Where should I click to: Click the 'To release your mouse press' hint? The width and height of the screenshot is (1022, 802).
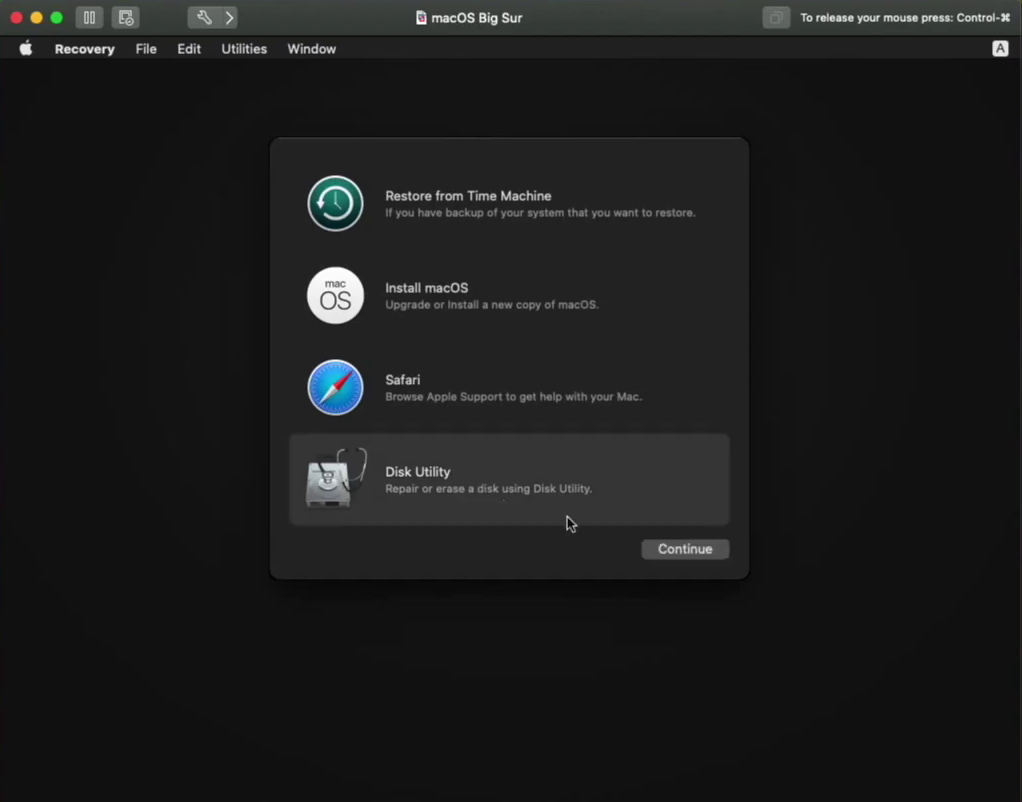pos(905,18)
